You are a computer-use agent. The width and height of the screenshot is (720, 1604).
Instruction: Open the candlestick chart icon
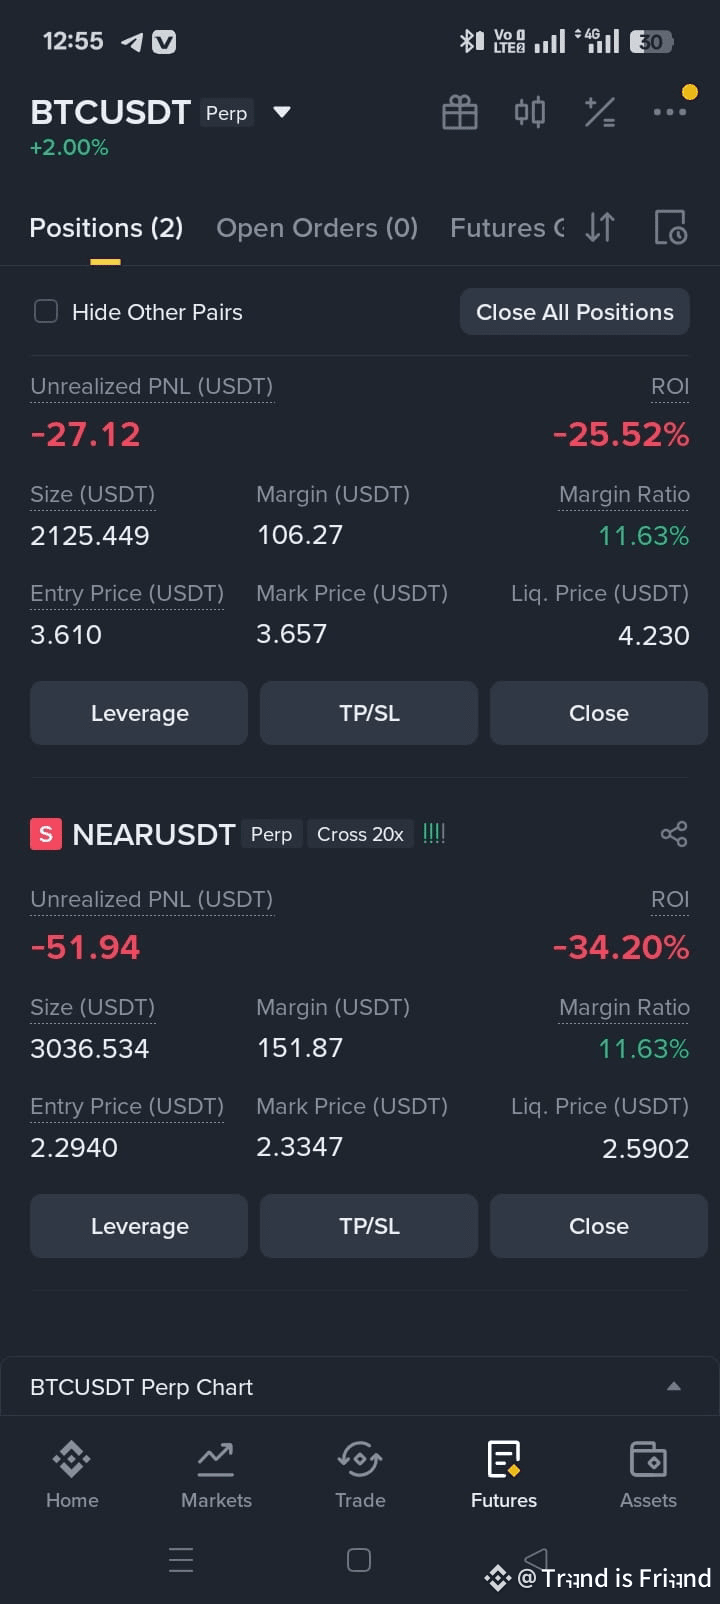(530, 112)
